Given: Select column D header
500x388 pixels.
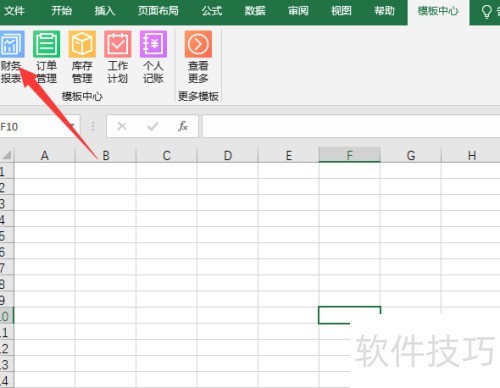Looking at the screenshot, I should point(227,155).
